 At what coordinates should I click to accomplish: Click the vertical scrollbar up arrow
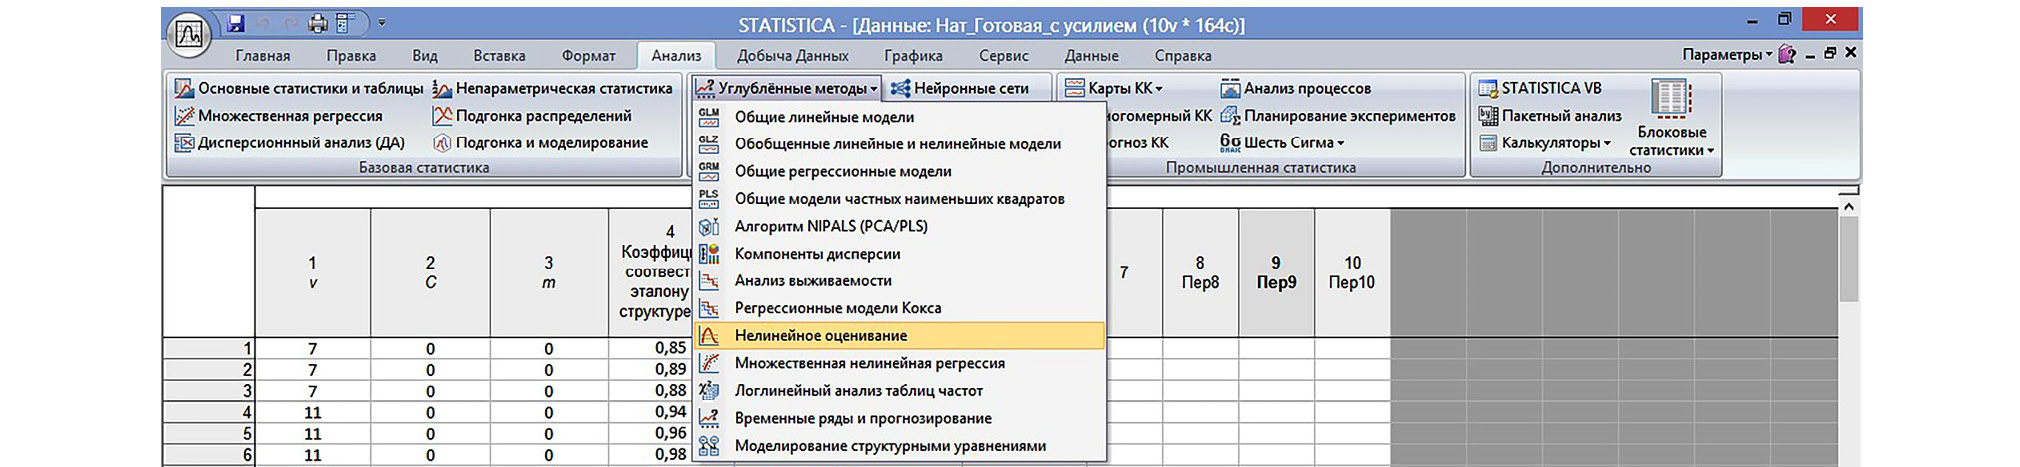pyautogui.click(x=1848, y=206)
